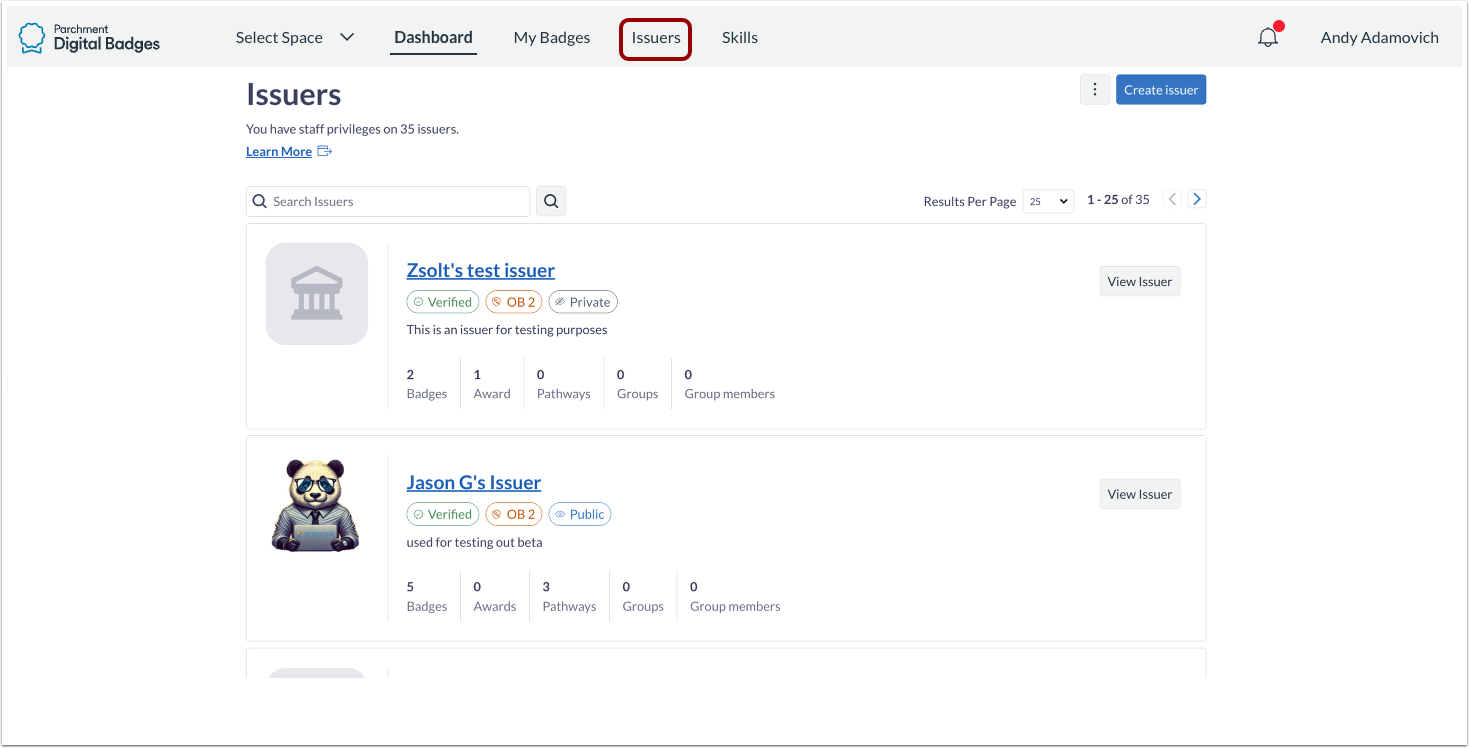This screenshot has width=1469, height=748.
Task: Switch to the My Badges tab
Action: [551, 37]
